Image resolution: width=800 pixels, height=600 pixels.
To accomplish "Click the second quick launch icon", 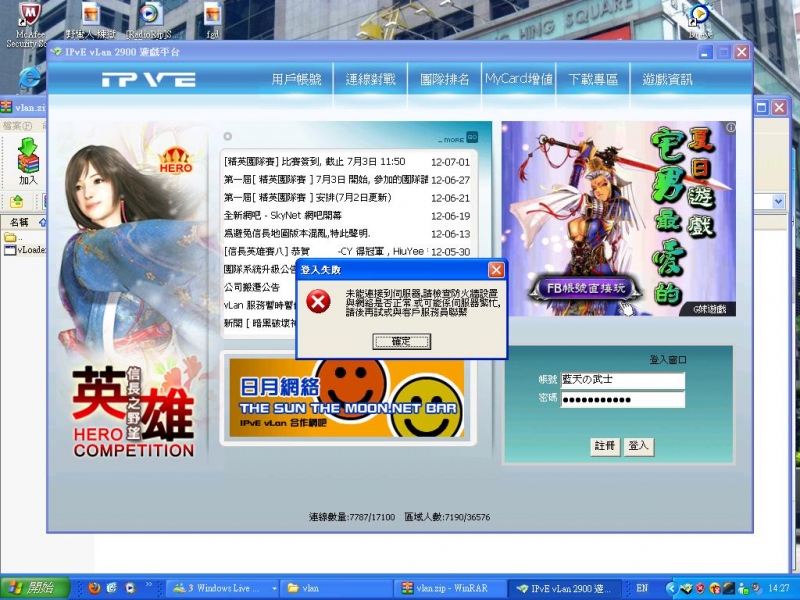I will pos(112,588).
